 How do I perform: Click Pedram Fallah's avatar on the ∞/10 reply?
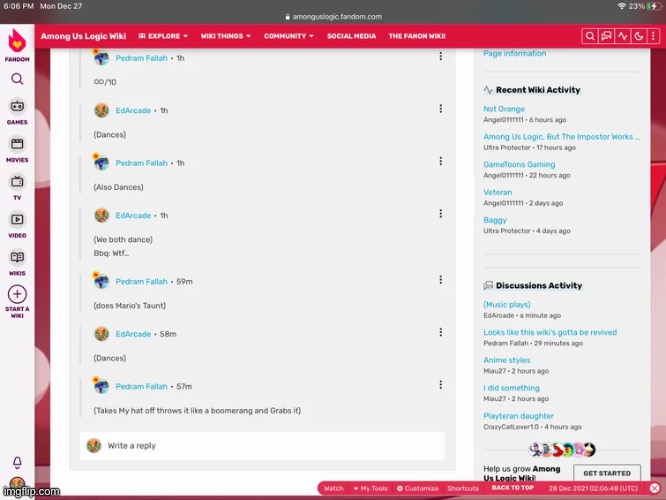[101, 57]
